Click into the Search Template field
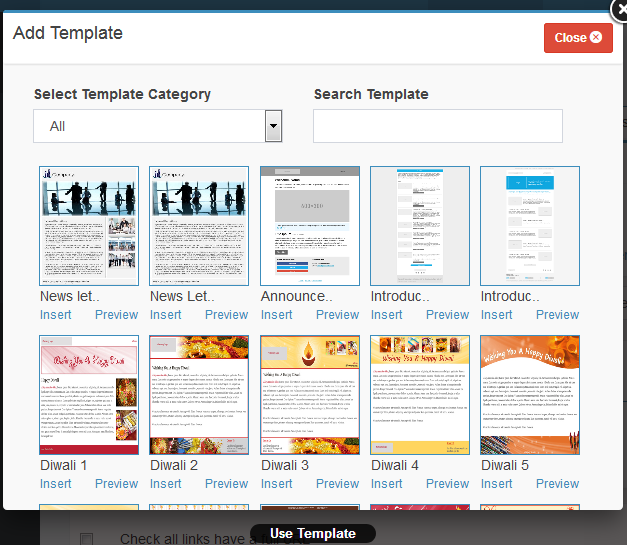627x545 pixels. (438, 126)
